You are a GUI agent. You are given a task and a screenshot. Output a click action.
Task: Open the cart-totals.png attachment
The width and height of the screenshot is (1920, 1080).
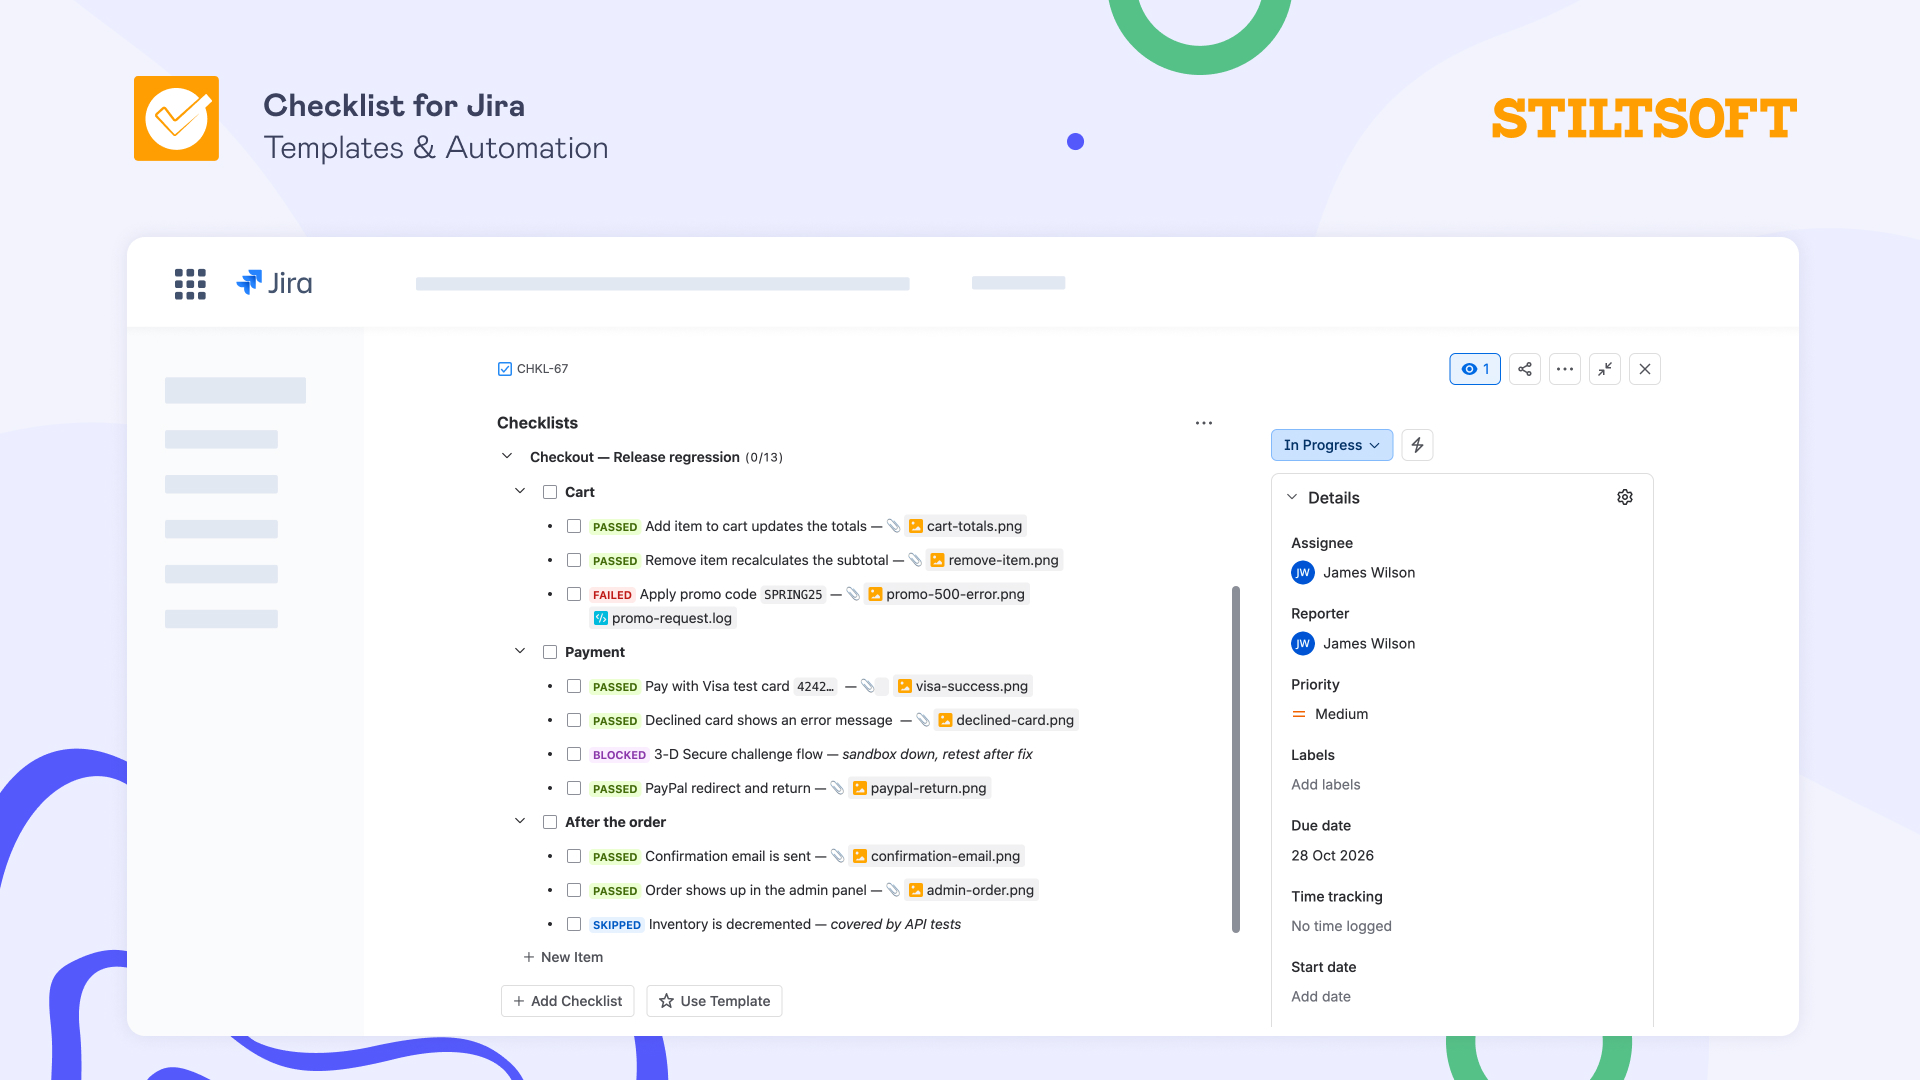[x=965, y=526]
